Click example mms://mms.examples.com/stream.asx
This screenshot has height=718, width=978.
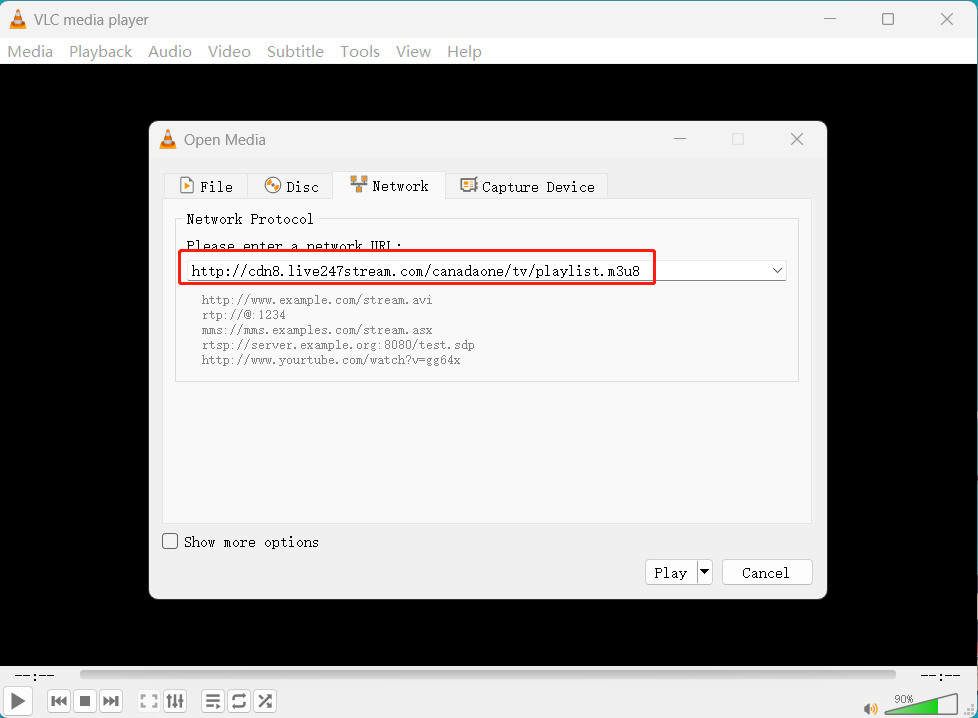point(317,330)
